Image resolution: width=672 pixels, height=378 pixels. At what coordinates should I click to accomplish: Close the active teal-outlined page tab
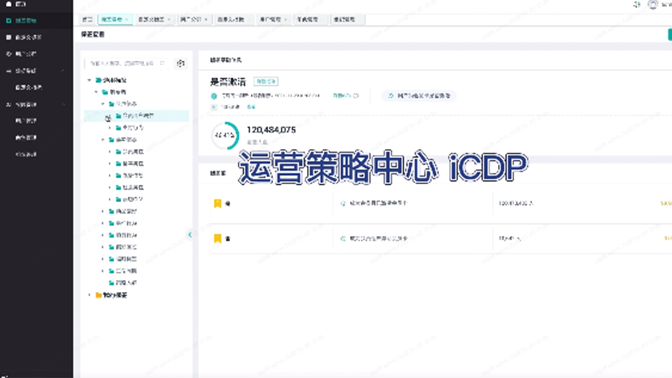[127, 20]
